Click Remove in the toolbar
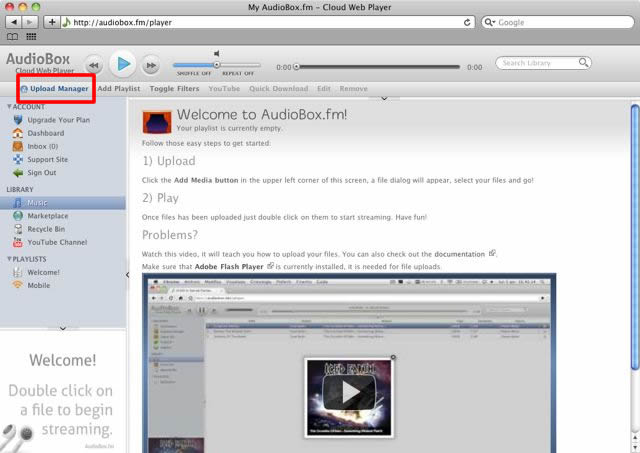Screen dimensions: 640x453 point(353,89)
